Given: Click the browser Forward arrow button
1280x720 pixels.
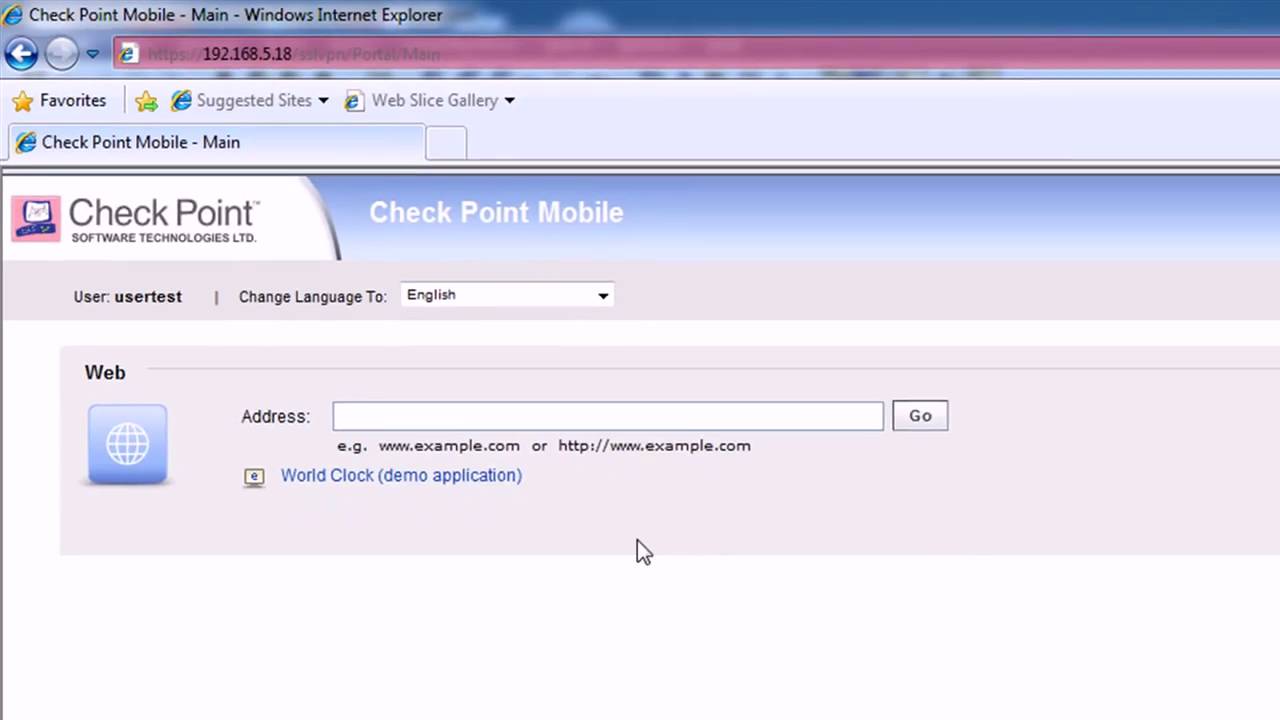Looking at the screenshot, I should point(61,53).
